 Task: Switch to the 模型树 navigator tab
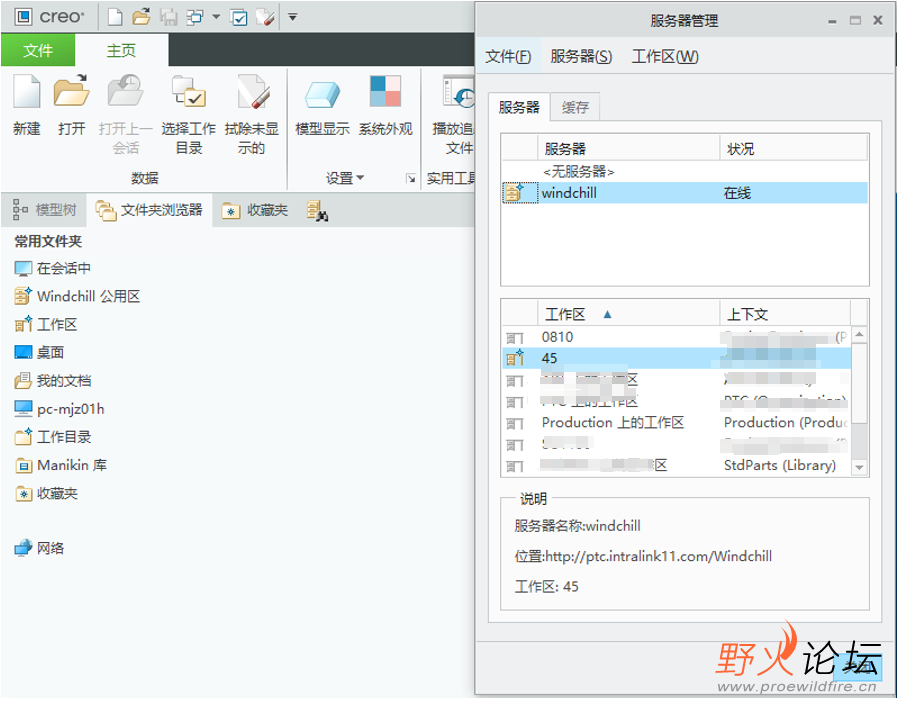pos(44,210)
